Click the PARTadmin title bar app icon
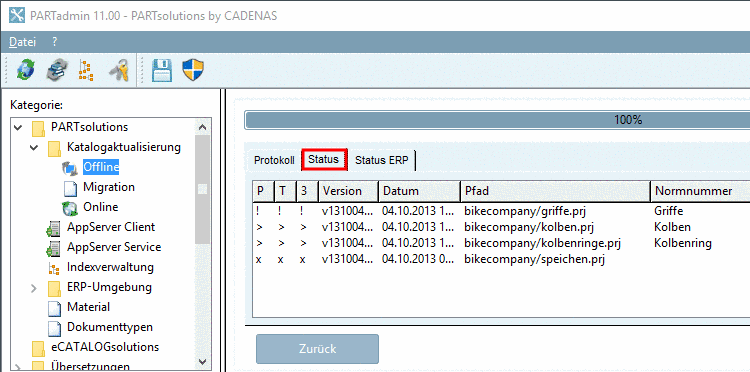 click(x=17, y=15)
